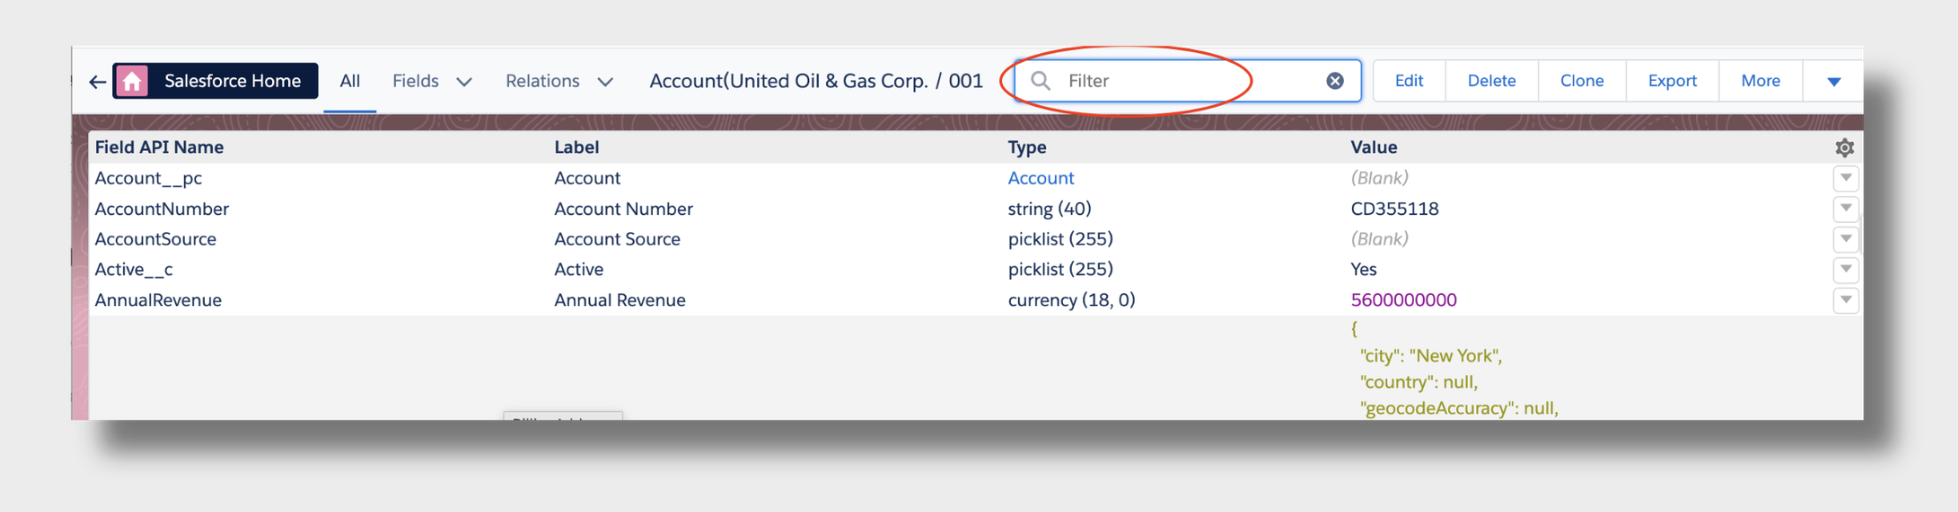Click the (Blank) value for Account__pc
The image size is (1958, 512).
click(1379, 178)
